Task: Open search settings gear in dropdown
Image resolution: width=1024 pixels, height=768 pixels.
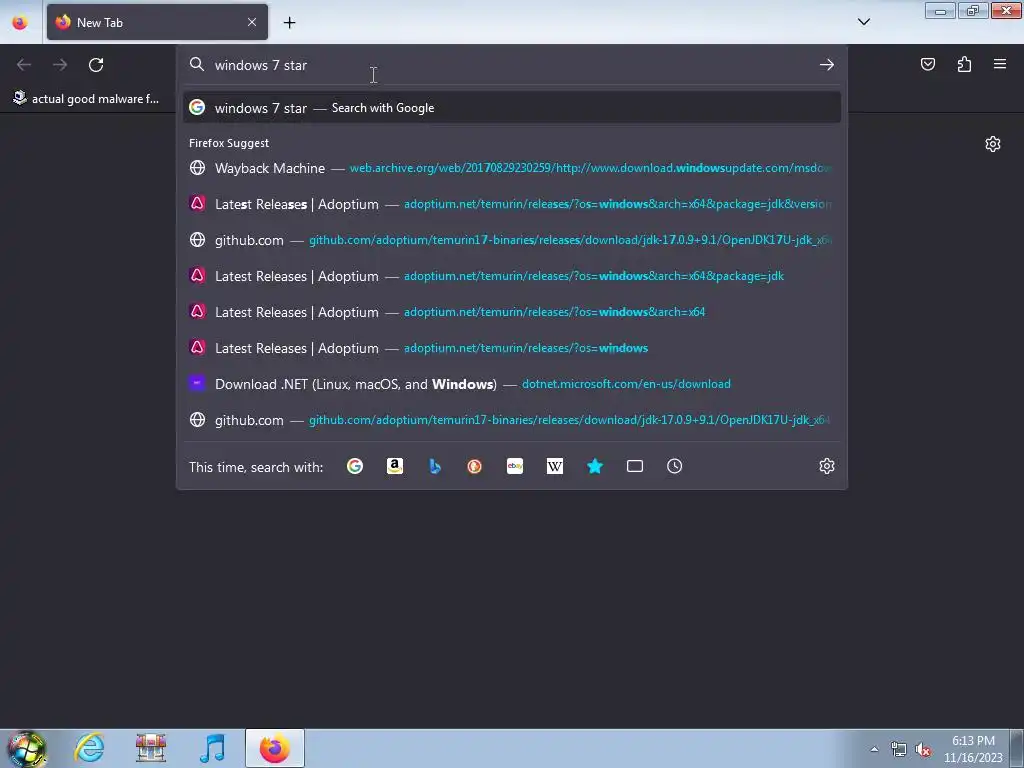Action: pyautogui.click(x=826, y=466)
